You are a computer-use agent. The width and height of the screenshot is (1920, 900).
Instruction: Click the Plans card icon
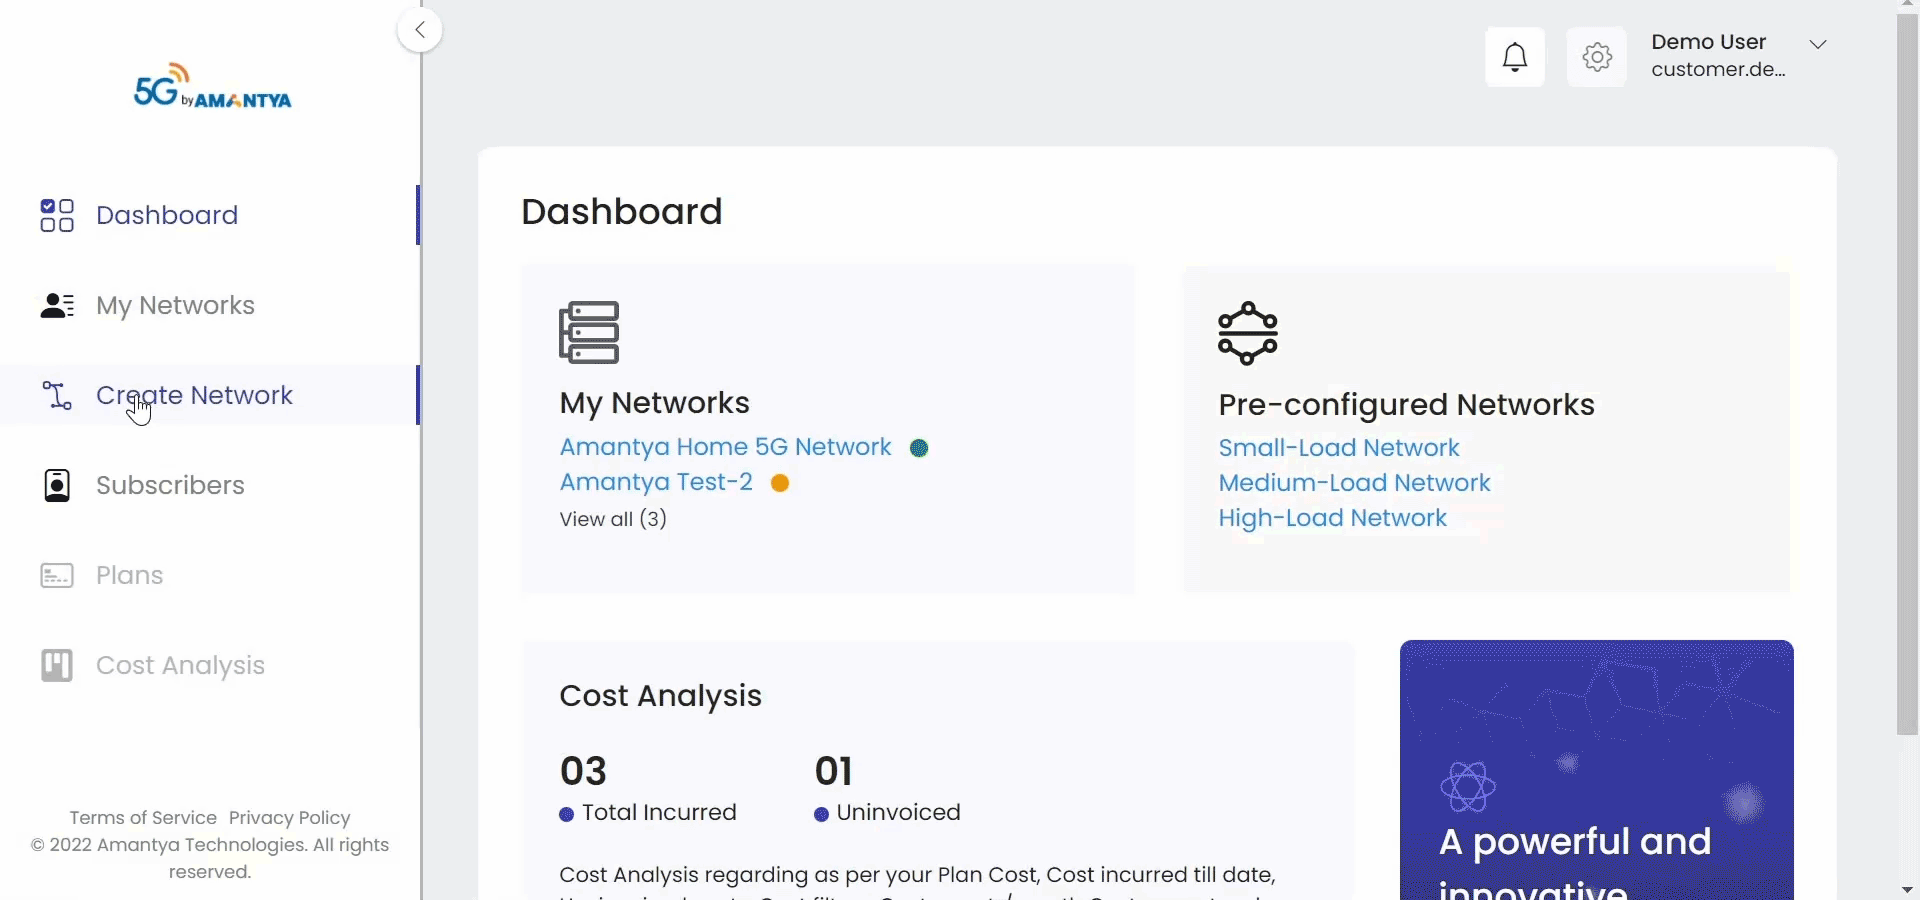coord(57,576)
